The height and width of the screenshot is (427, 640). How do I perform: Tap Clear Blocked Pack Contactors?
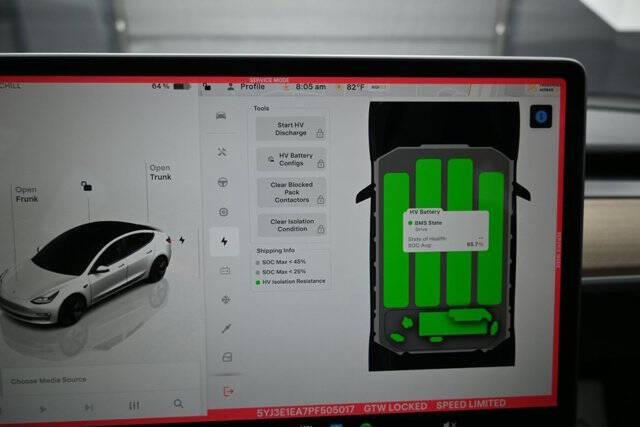click(292, 192)
